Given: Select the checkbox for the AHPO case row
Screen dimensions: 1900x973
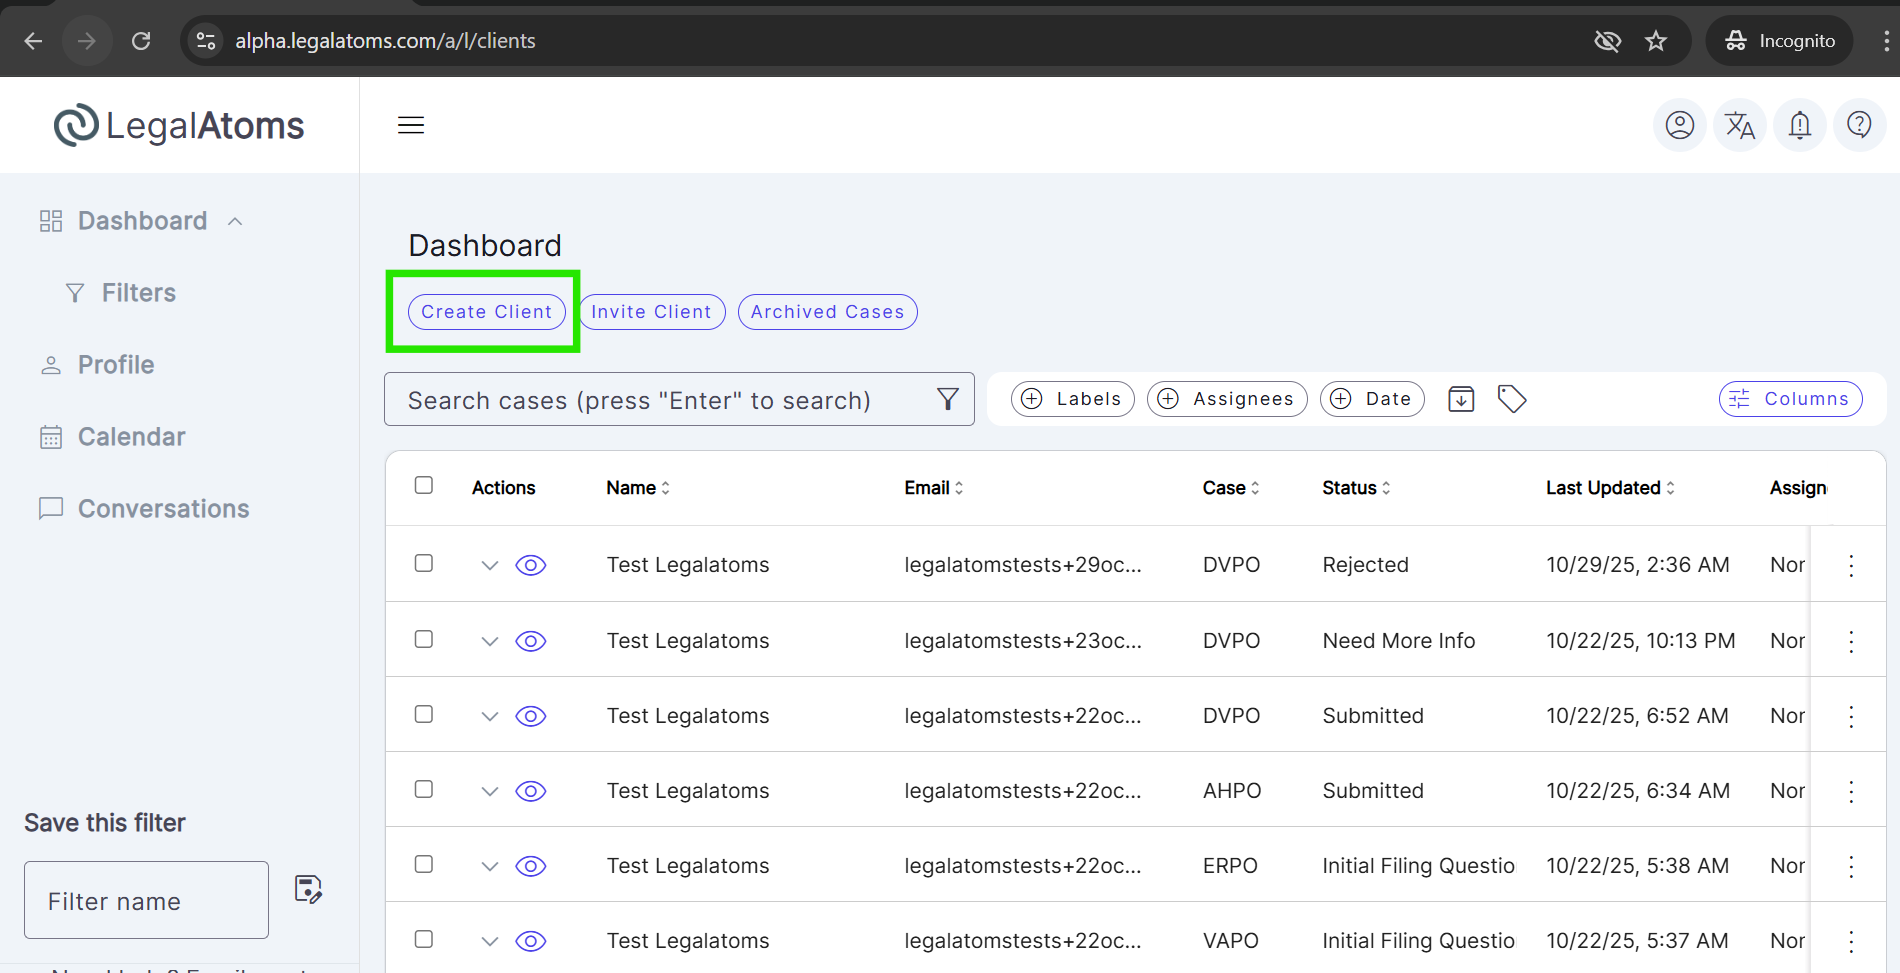Looking at the screenshot, I should click(424, 790).
